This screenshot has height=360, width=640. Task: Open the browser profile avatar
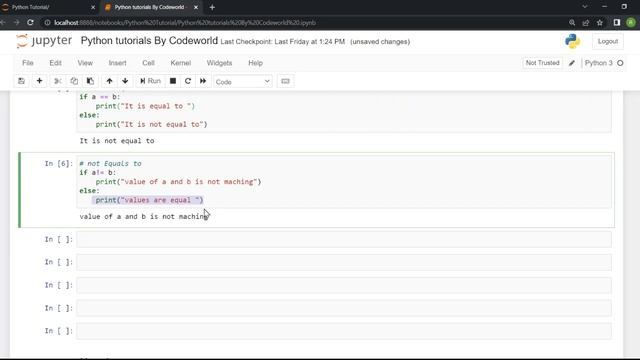(631, 23)
